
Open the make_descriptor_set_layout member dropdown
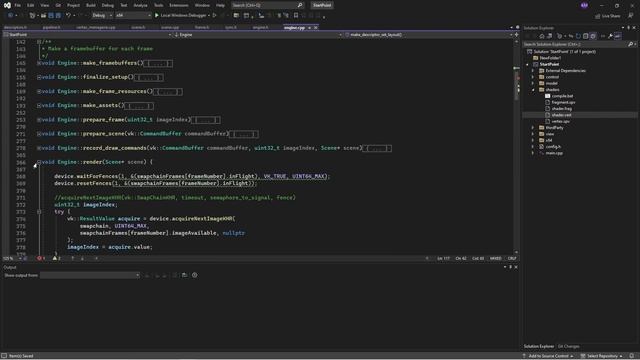coord(429,35)
